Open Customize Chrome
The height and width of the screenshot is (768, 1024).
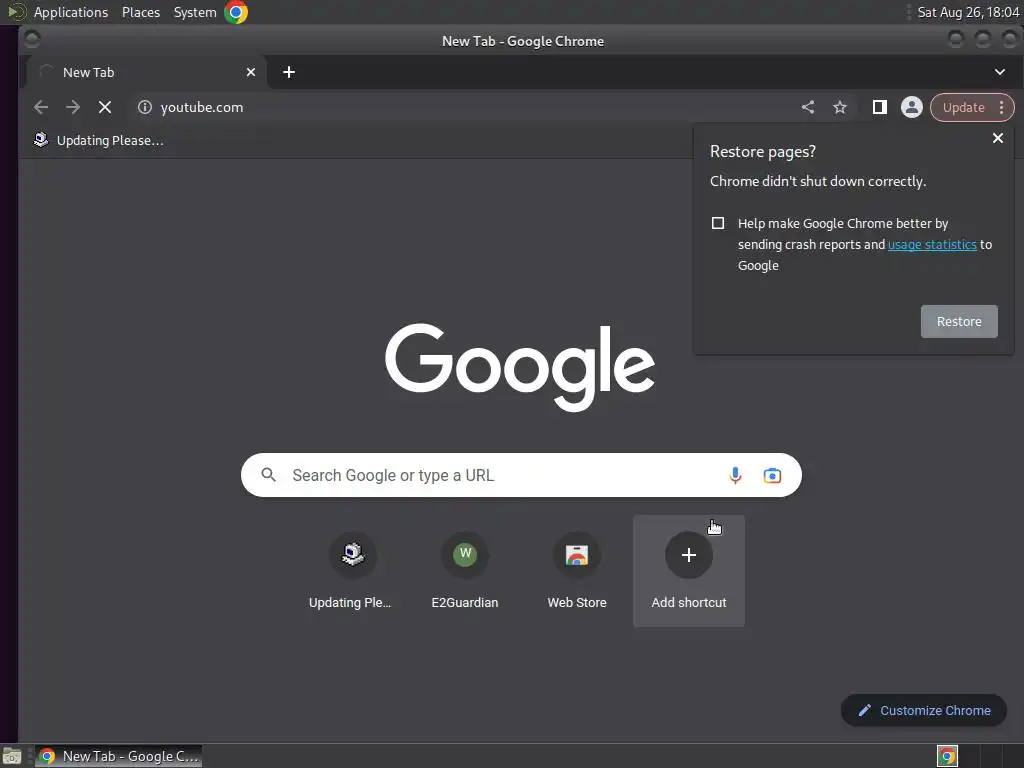(x=923, y=711)
